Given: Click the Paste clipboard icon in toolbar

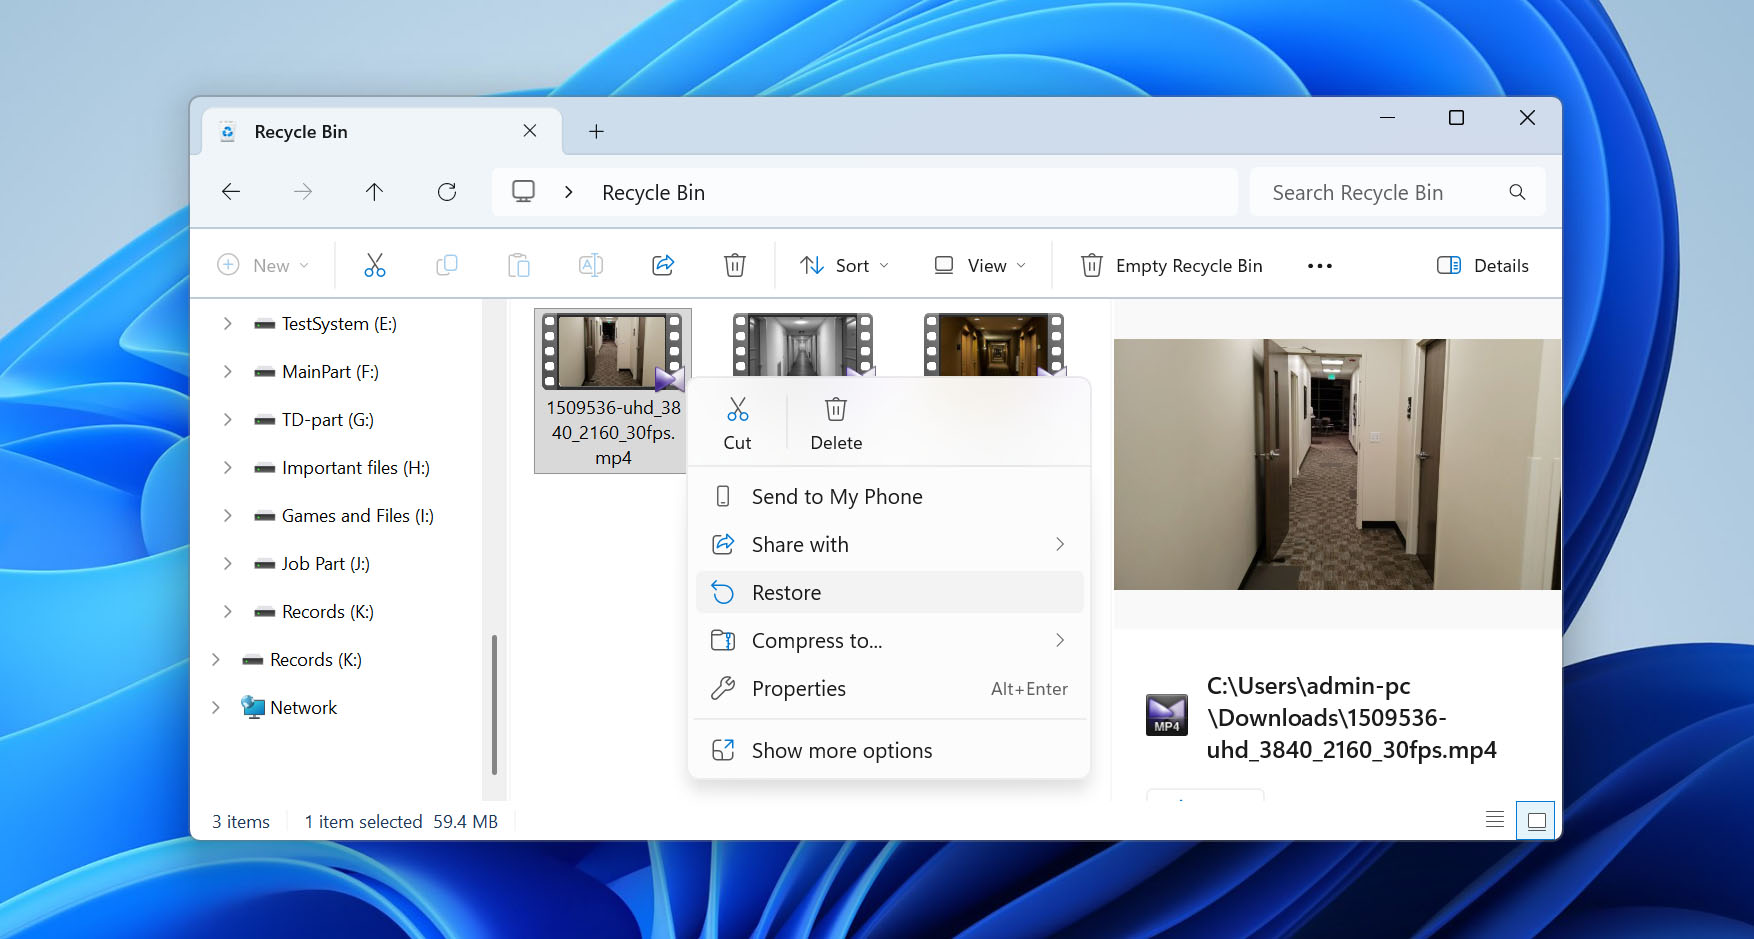Looking at the screenshot, I should (519, 265).
